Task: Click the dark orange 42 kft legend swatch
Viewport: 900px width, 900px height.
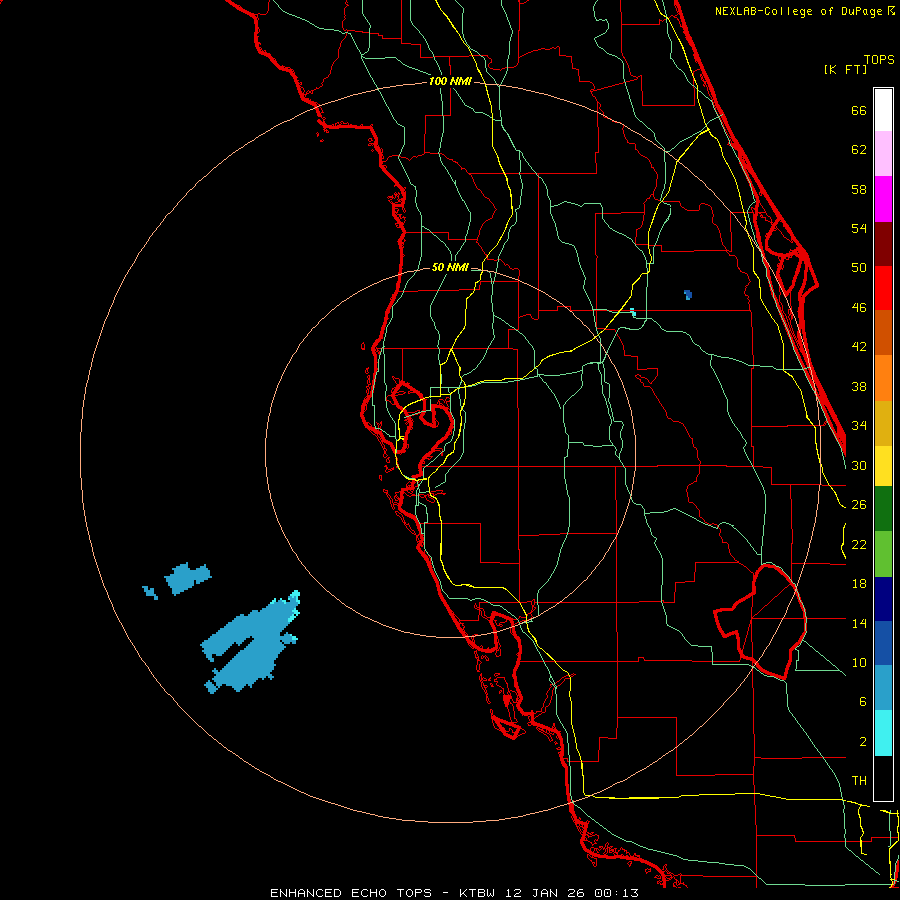Action: (x=883, y=332)
